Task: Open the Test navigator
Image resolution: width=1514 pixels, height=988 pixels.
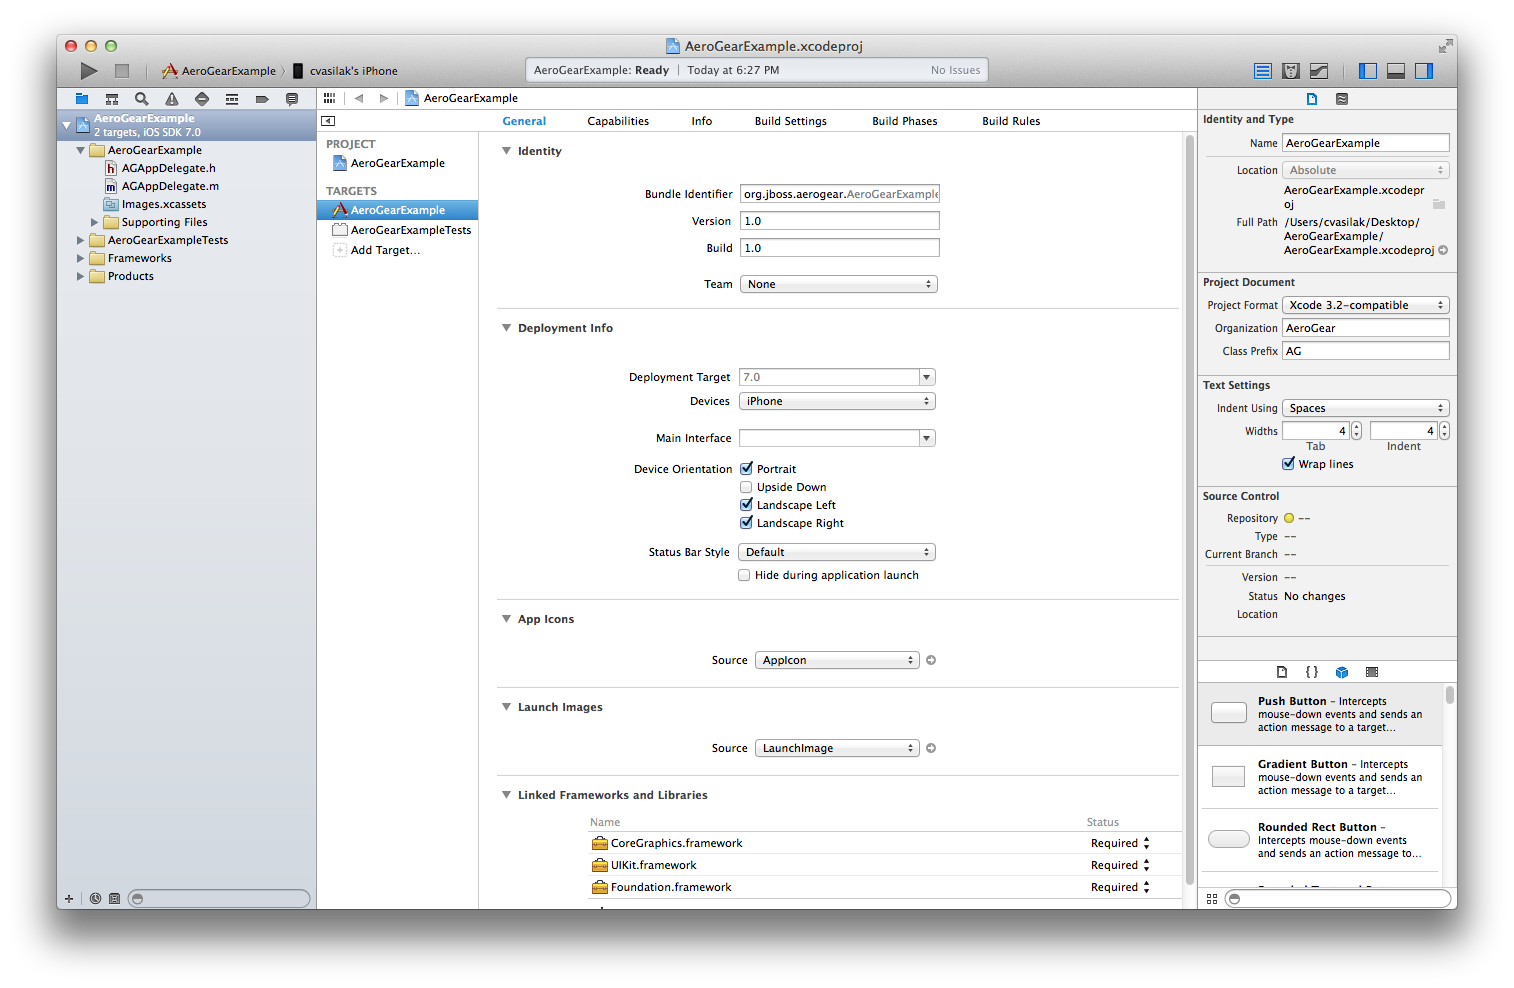Action: click(x=202, y=99)
